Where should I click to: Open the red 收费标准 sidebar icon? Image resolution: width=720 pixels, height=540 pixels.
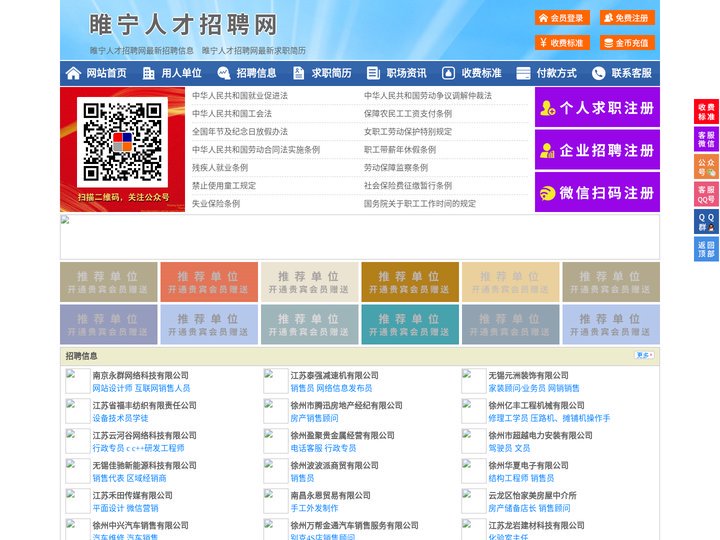[x=706, y=112]
